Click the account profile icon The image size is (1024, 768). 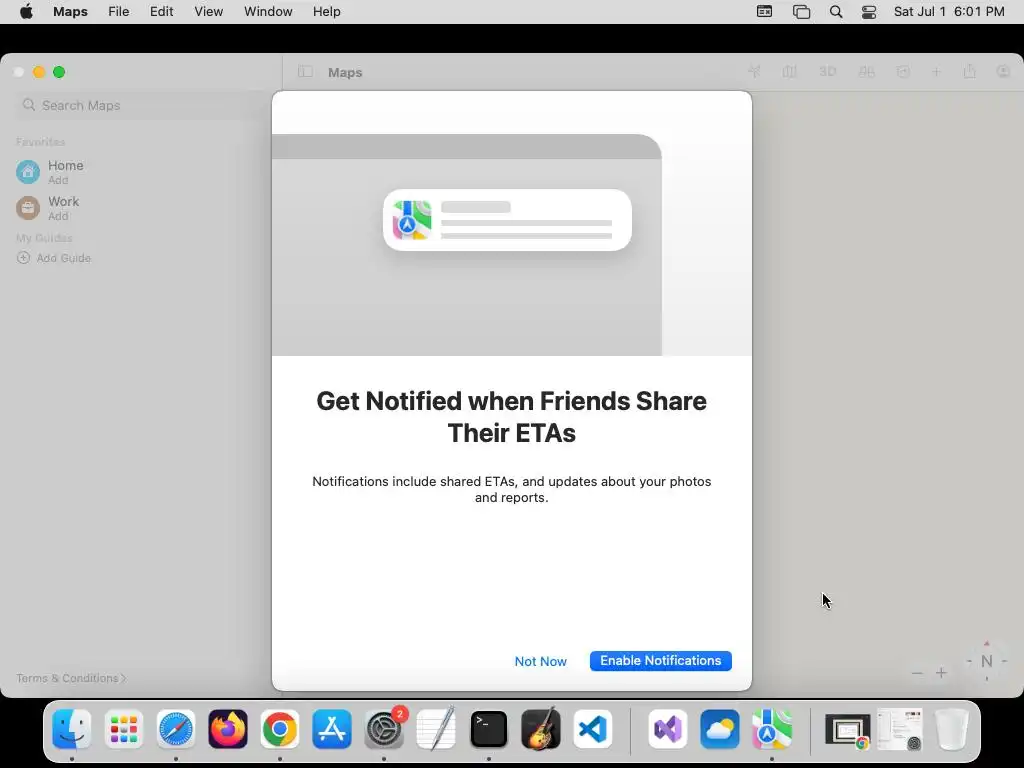[x=1004, y=72]
